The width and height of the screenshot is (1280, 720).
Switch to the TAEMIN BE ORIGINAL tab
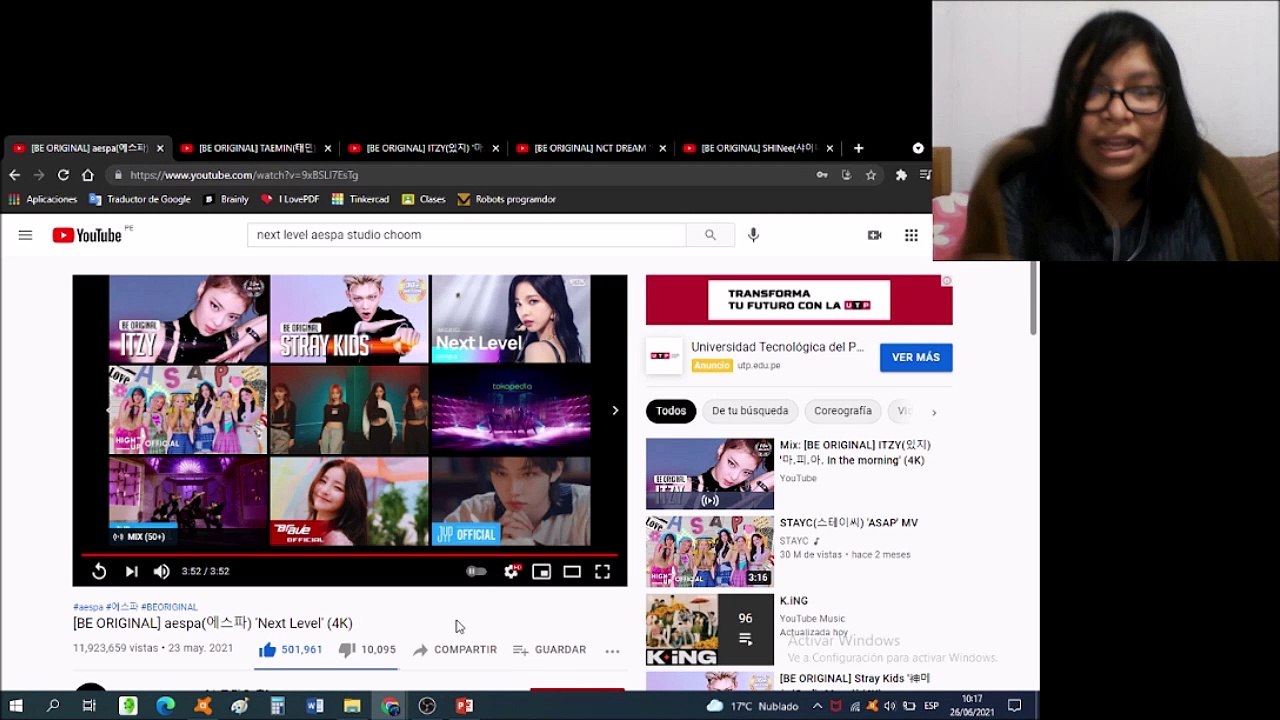(255, 148)
